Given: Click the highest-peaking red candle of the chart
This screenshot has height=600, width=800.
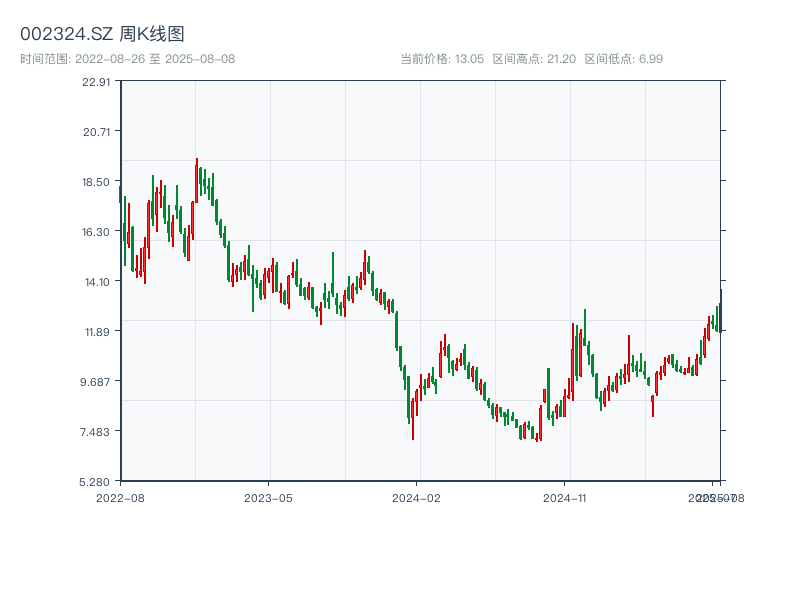Looking at the screenshot, I should click(x=196, y=180).
